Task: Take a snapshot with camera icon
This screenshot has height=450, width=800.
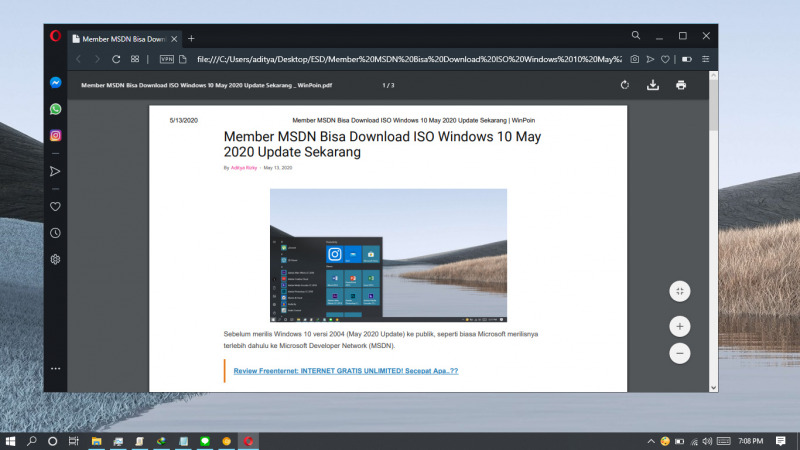Action: click(x=634, y=59)
